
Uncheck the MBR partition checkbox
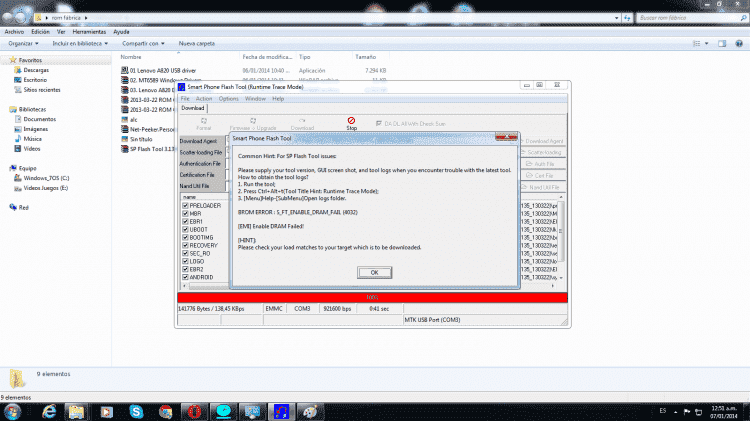coord(185,214)
